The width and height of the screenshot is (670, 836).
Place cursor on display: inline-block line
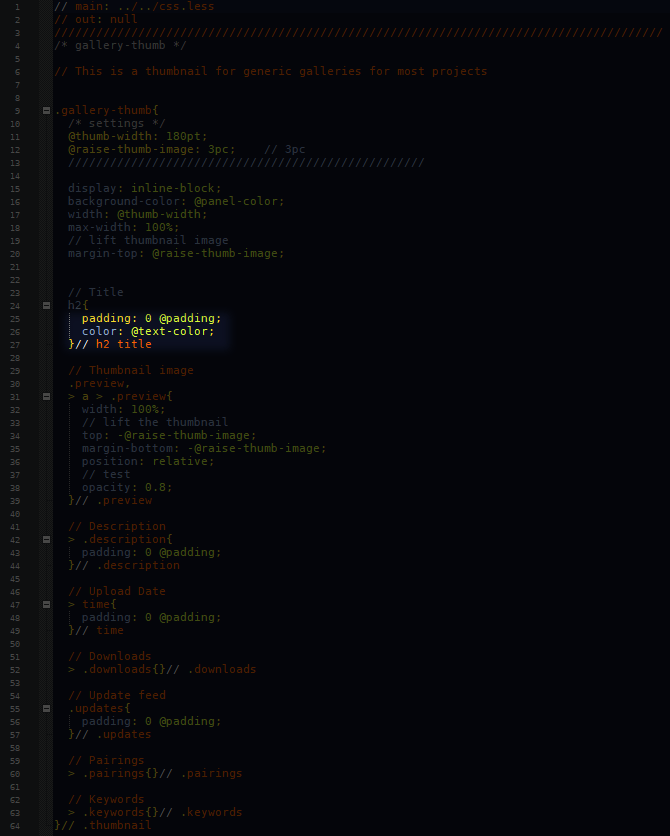144,188
